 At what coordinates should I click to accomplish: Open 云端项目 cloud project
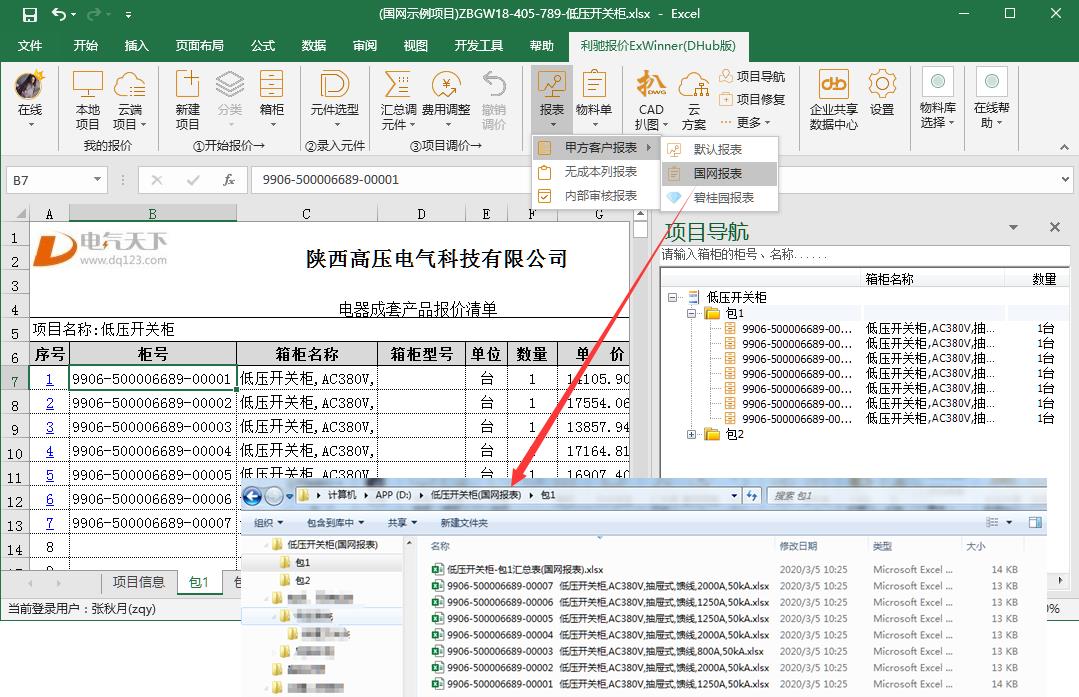[x=130, y=100]
